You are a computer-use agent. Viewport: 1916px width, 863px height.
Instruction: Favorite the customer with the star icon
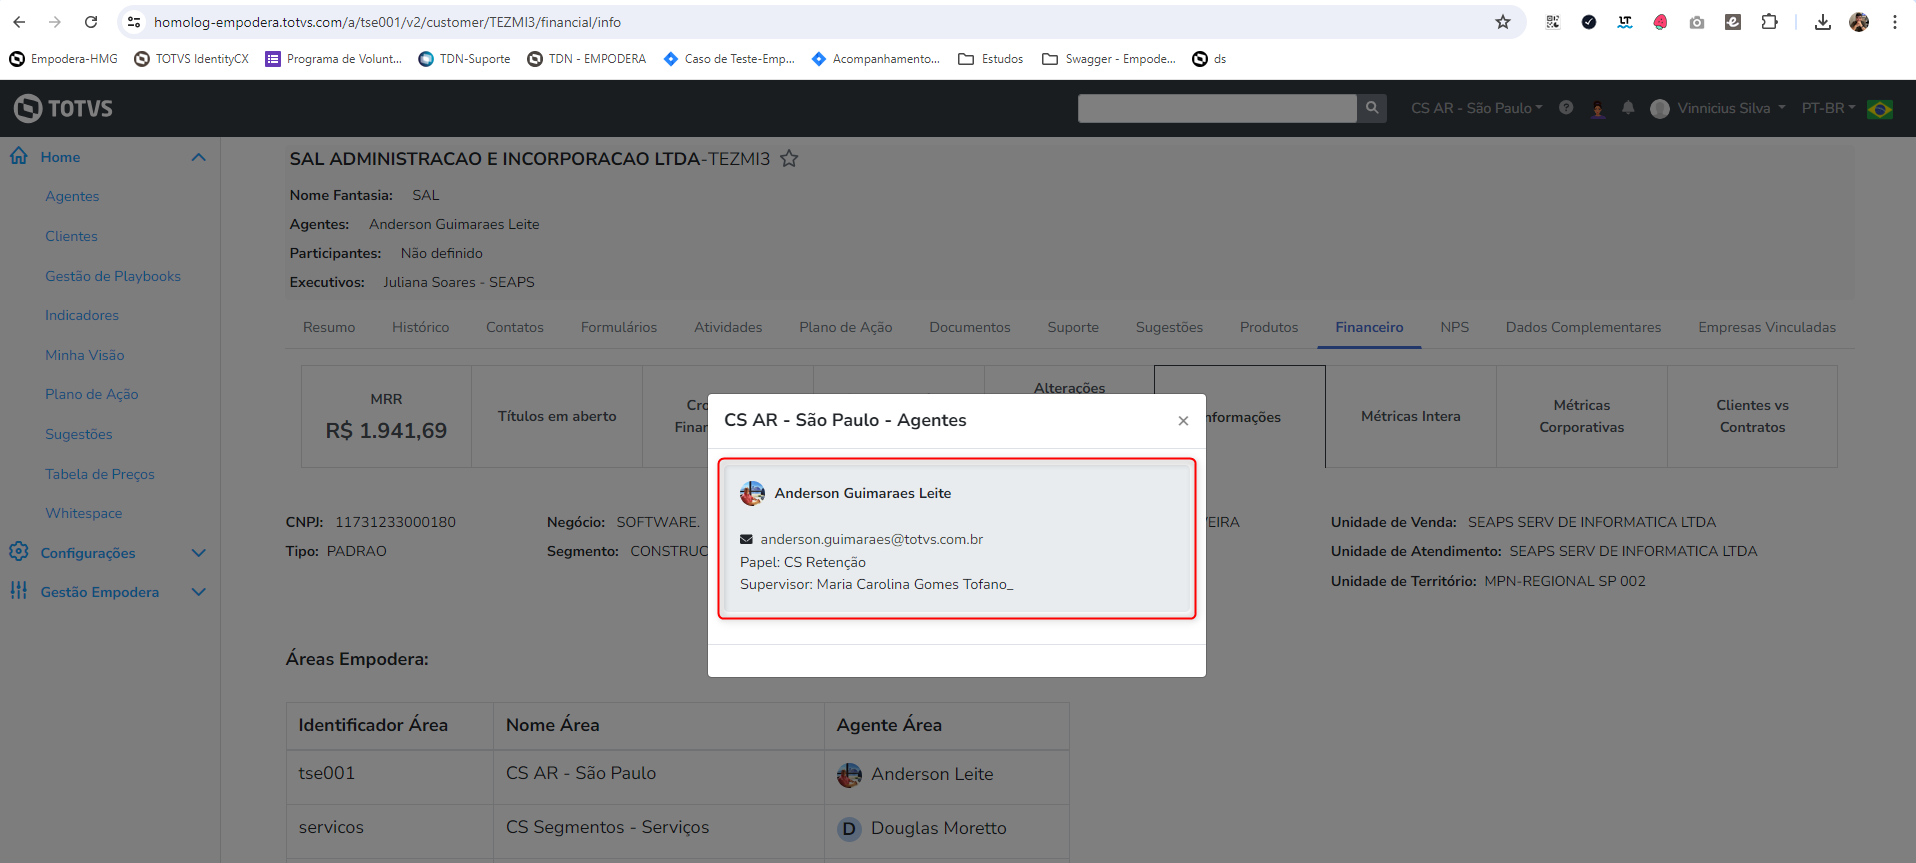click(x=789, y=159)
